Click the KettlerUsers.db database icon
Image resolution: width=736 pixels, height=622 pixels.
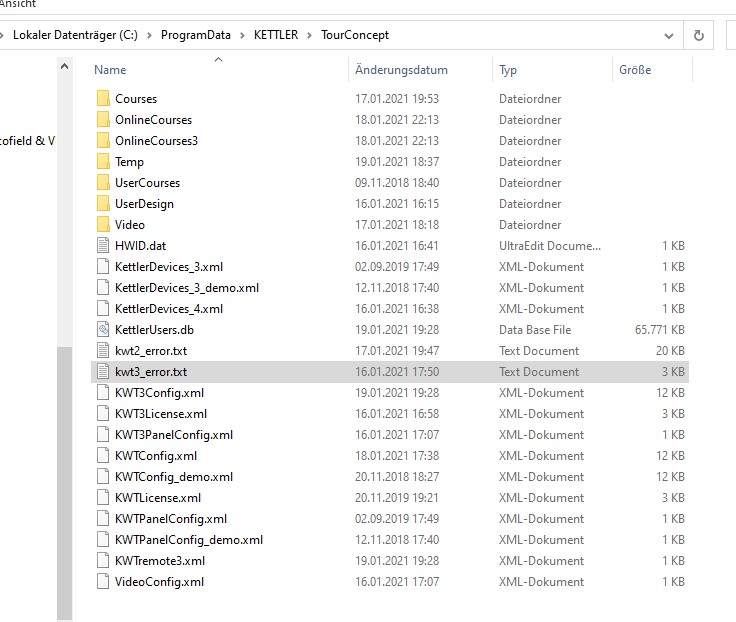pyautogui.click(x=103, y=330)
